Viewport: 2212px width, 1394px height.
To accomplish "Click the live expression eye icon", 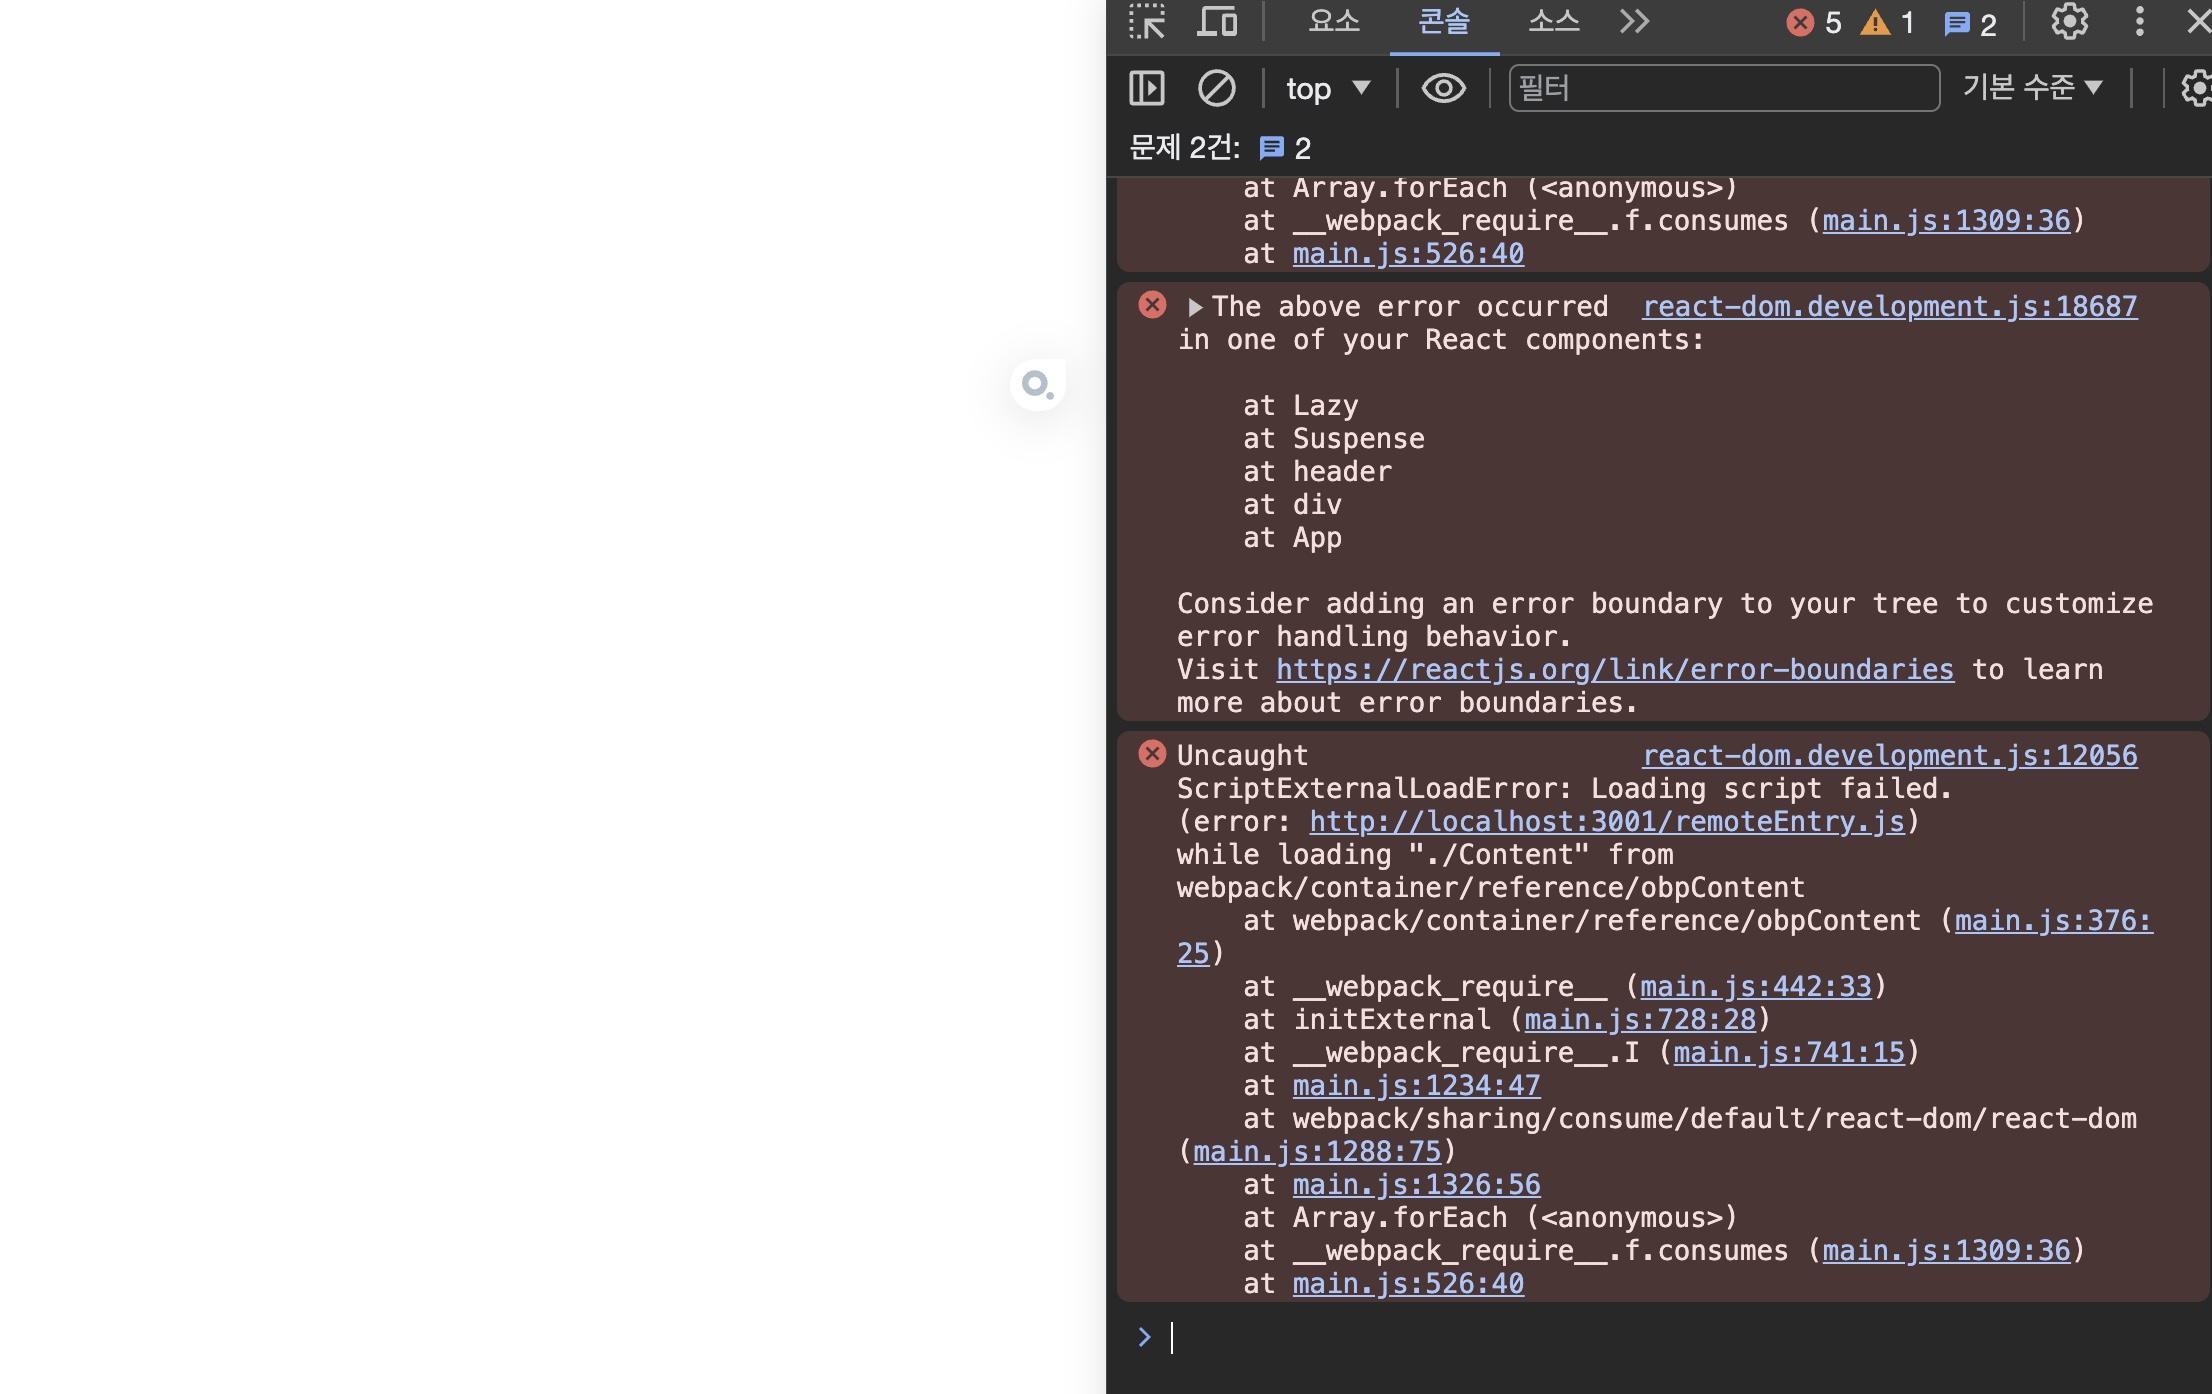I will (x=1443, y=89).
